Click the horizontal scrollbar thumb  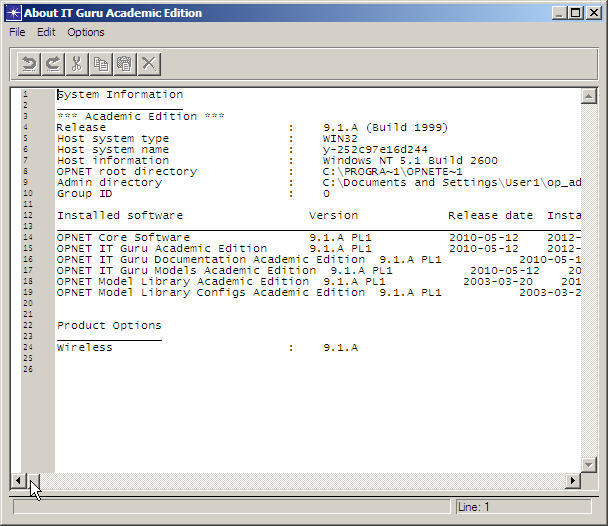34,481
